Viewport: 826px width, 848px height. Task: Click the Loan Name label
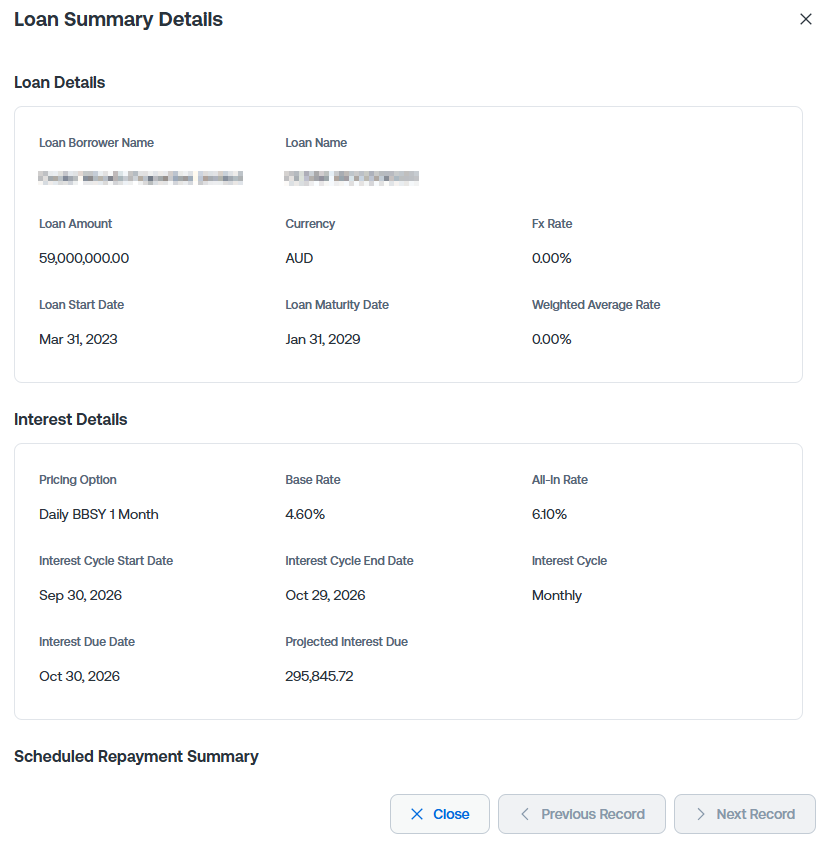316,143
